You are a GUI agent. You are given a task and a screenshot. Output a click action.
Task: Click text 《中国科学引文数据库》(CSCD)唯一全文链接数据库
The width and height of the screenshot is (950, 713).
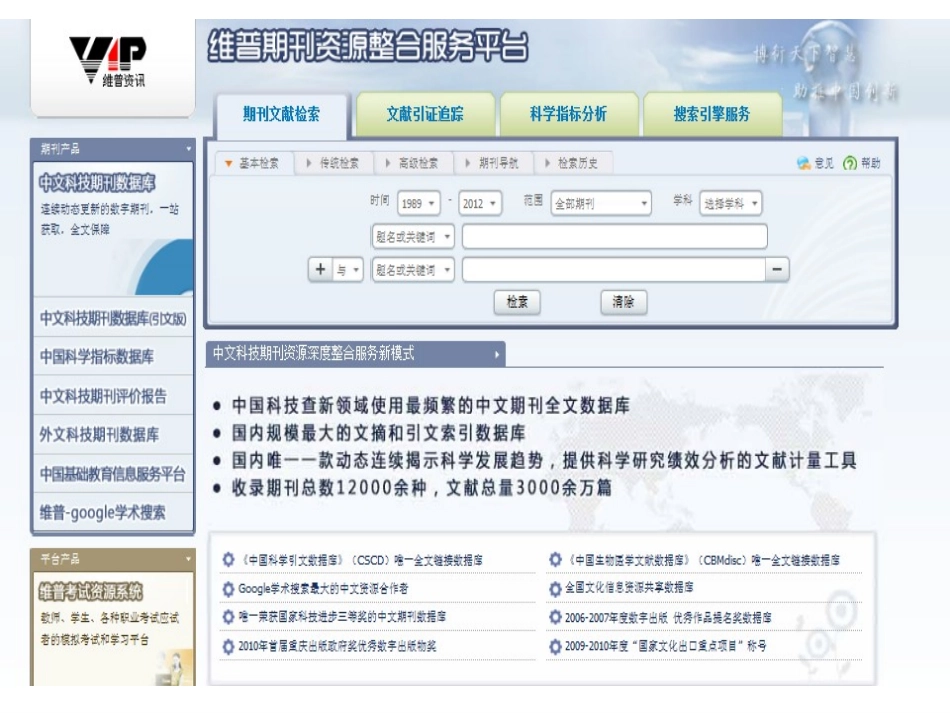(361, 560)
